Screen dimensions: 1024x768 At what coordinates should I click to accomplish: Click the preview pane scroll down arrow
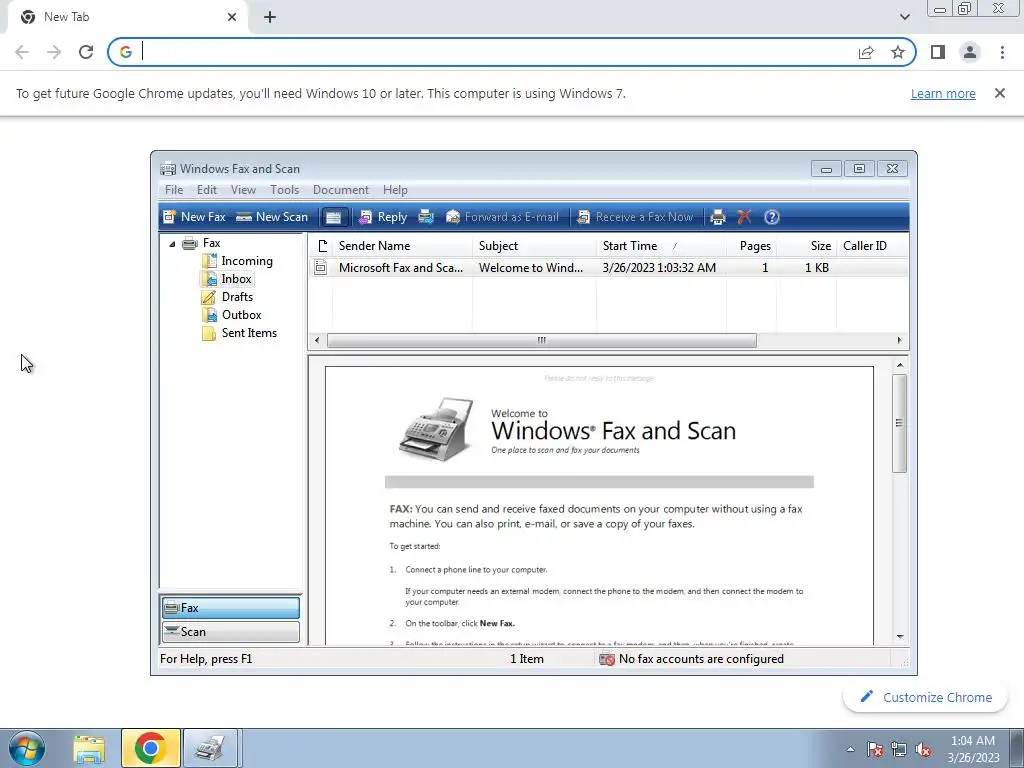coord(900,637)
